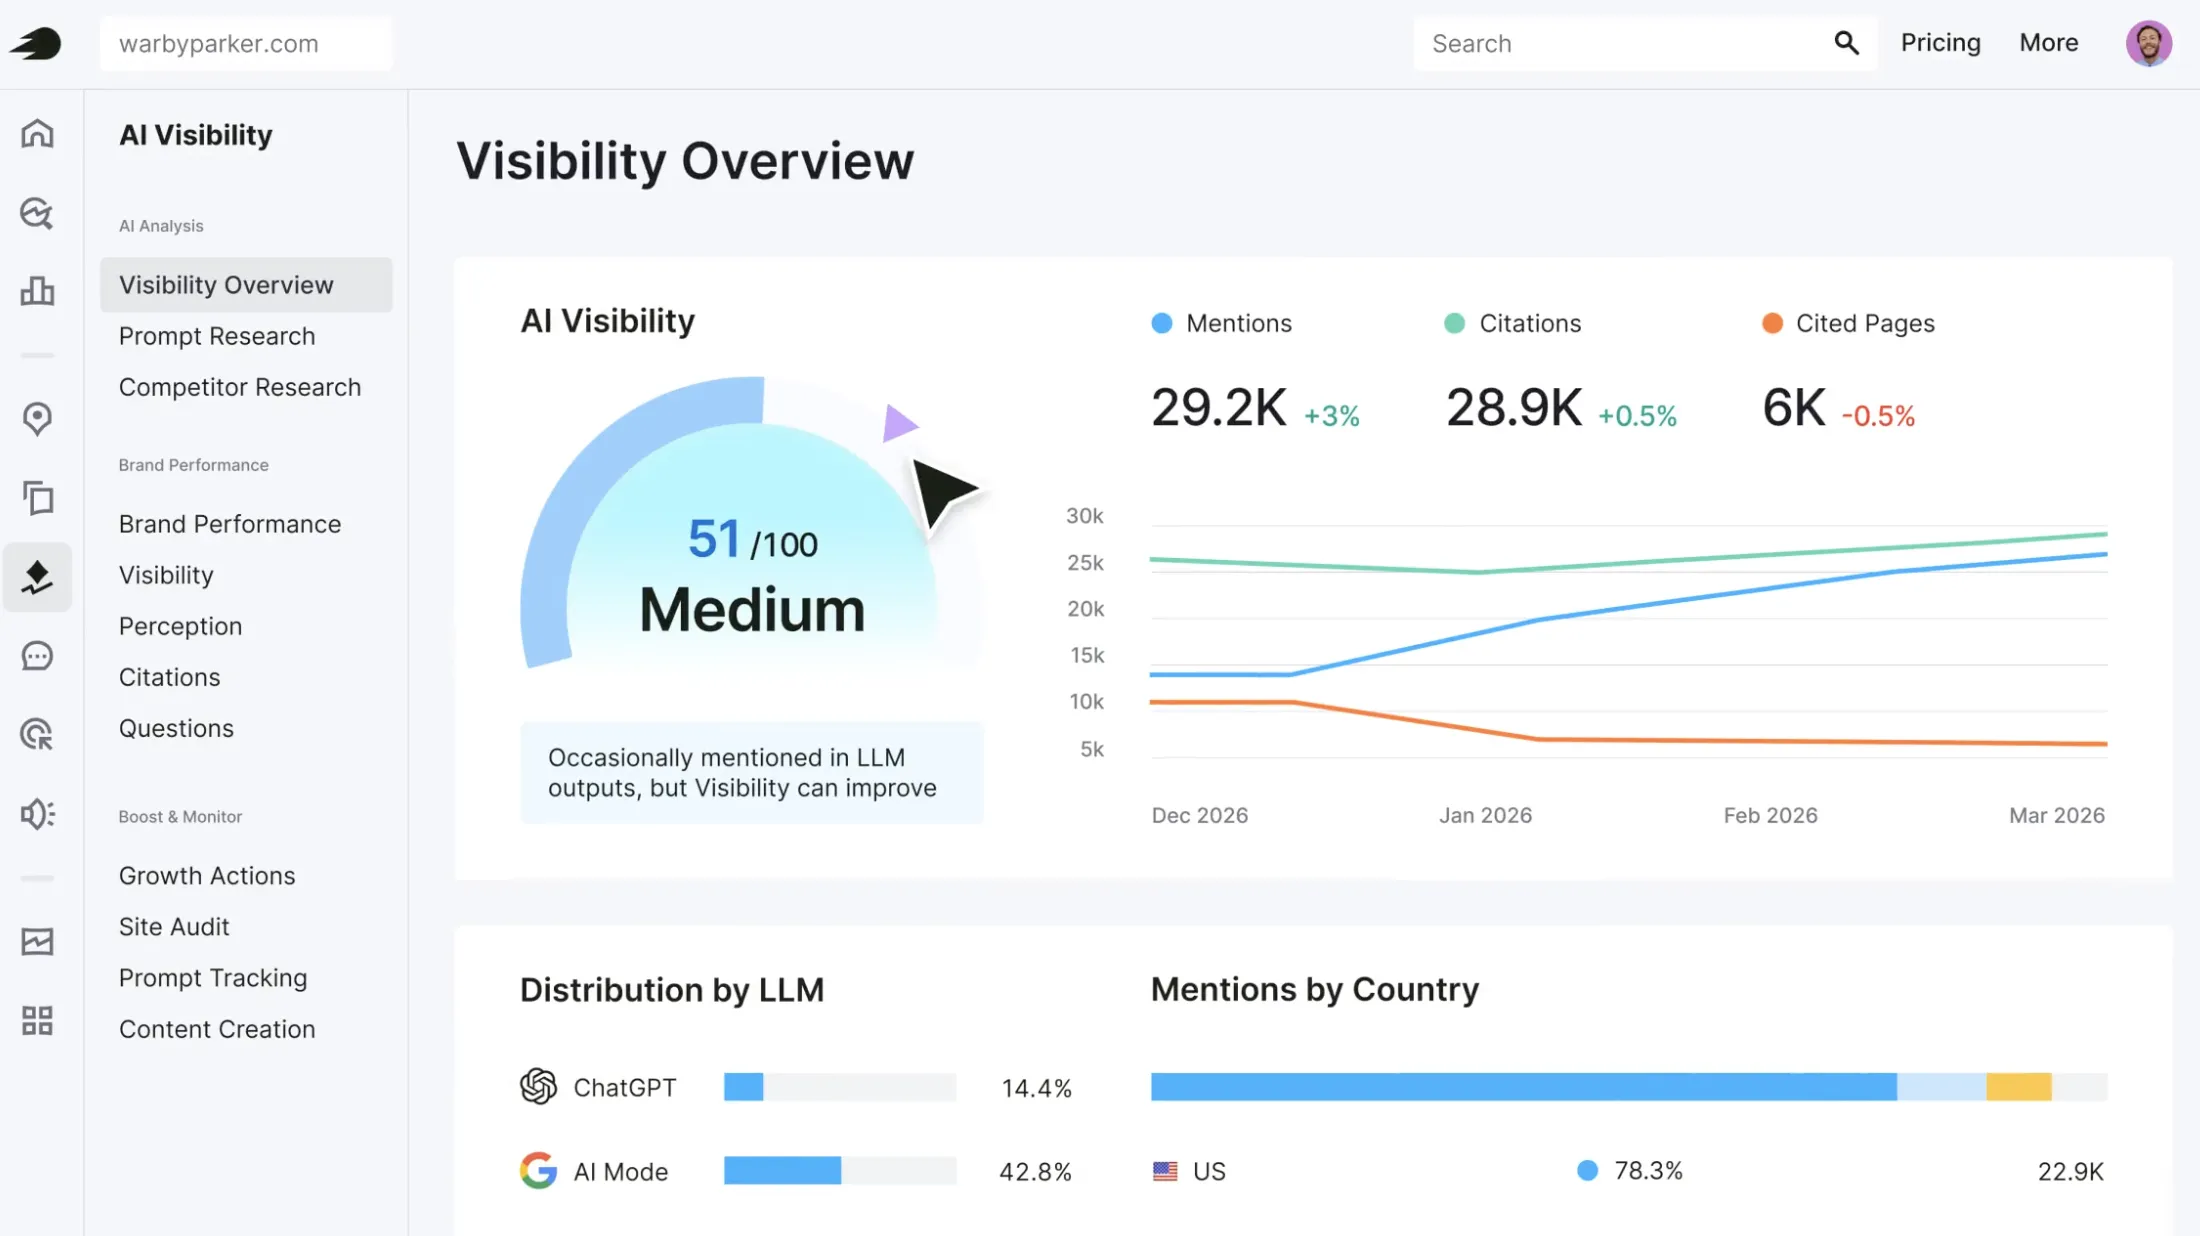Open the Questions menu item
Image resolution: width=2200 pixels, height=1236 pixels.
pyautogui.click(x=176, y=728)
